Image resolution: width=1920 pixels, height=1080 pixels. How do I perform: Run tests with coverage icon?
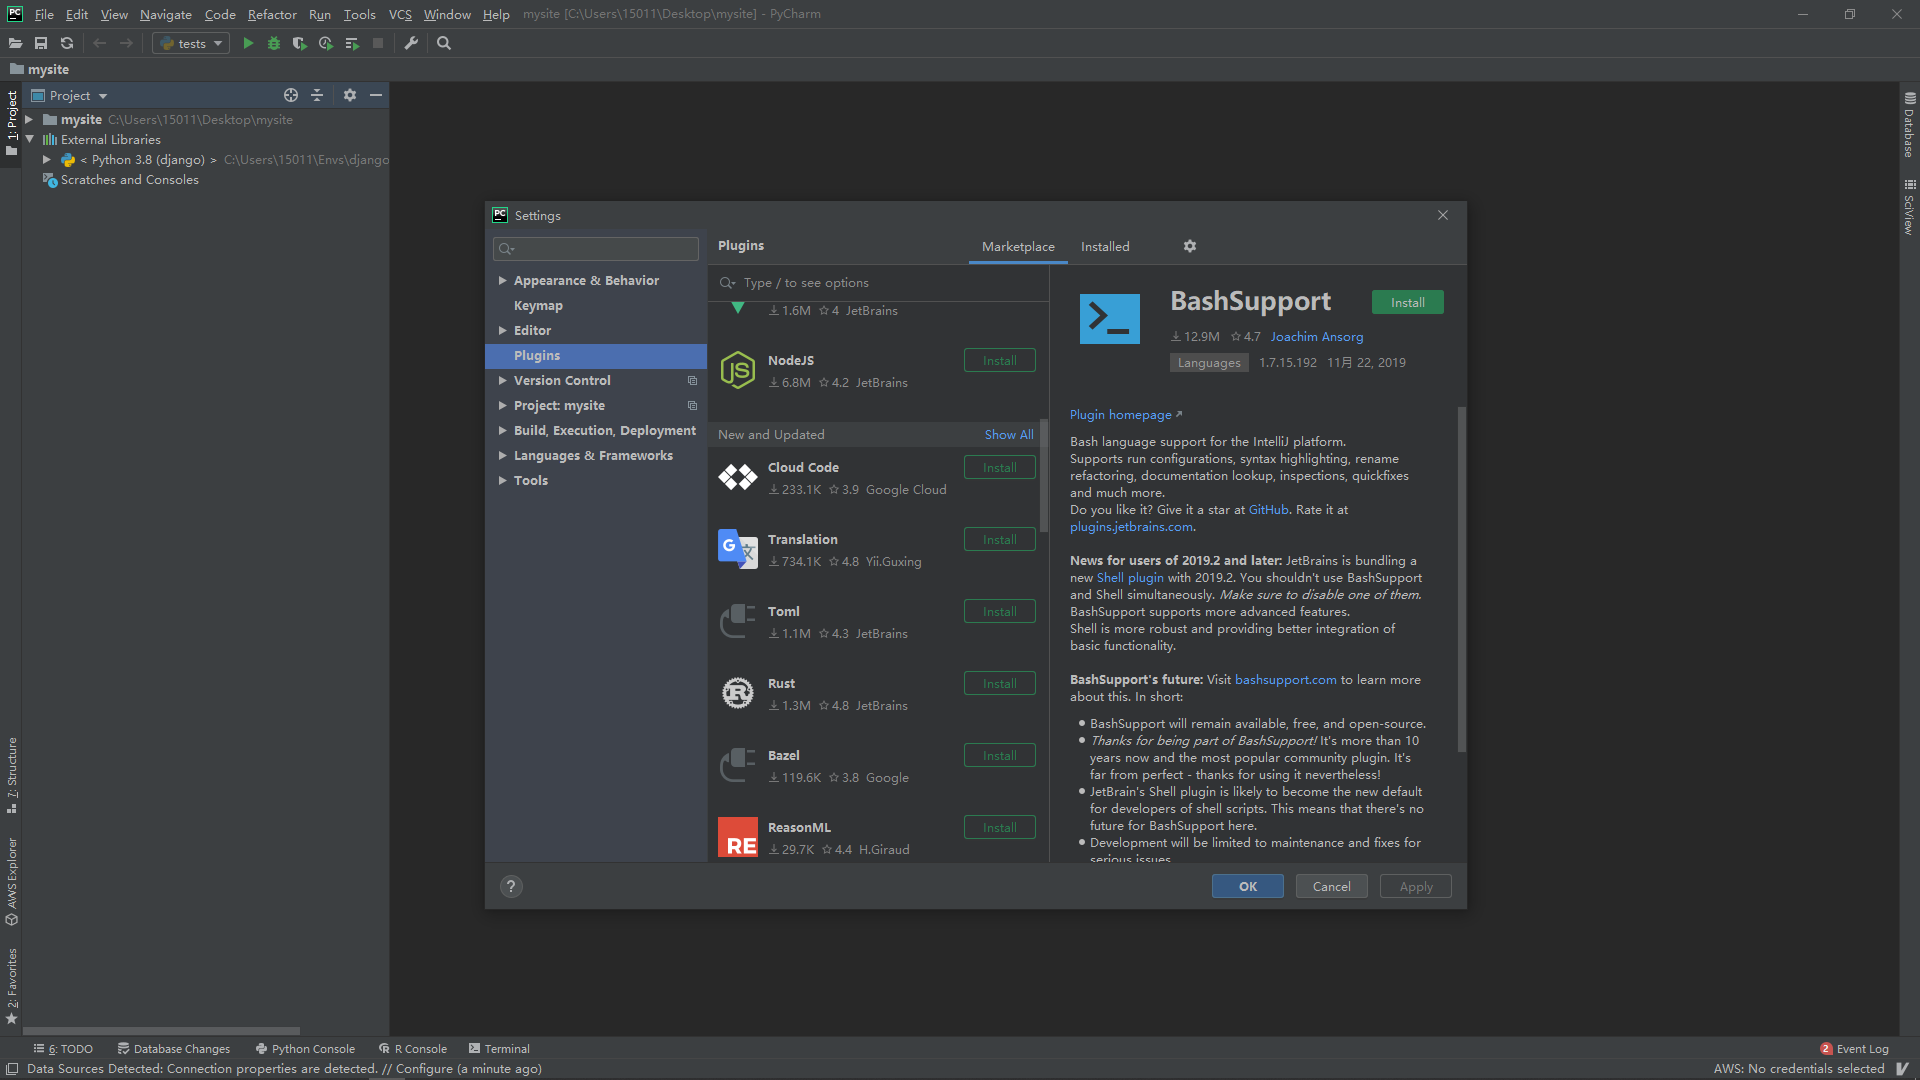pos(299,43)
